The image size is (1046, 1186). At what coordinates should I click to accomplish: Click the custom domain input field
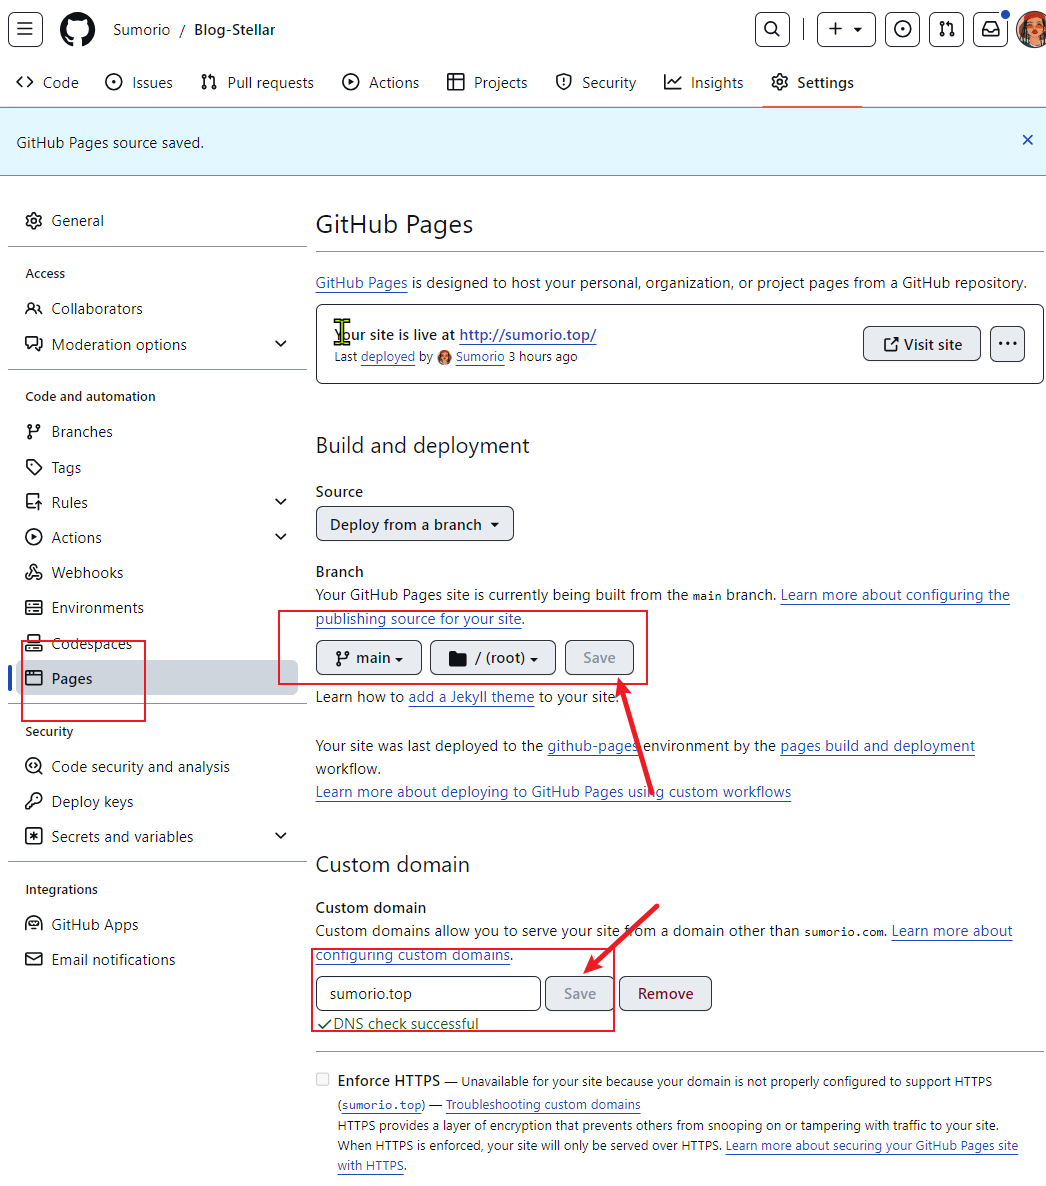(x=428, y=994)
